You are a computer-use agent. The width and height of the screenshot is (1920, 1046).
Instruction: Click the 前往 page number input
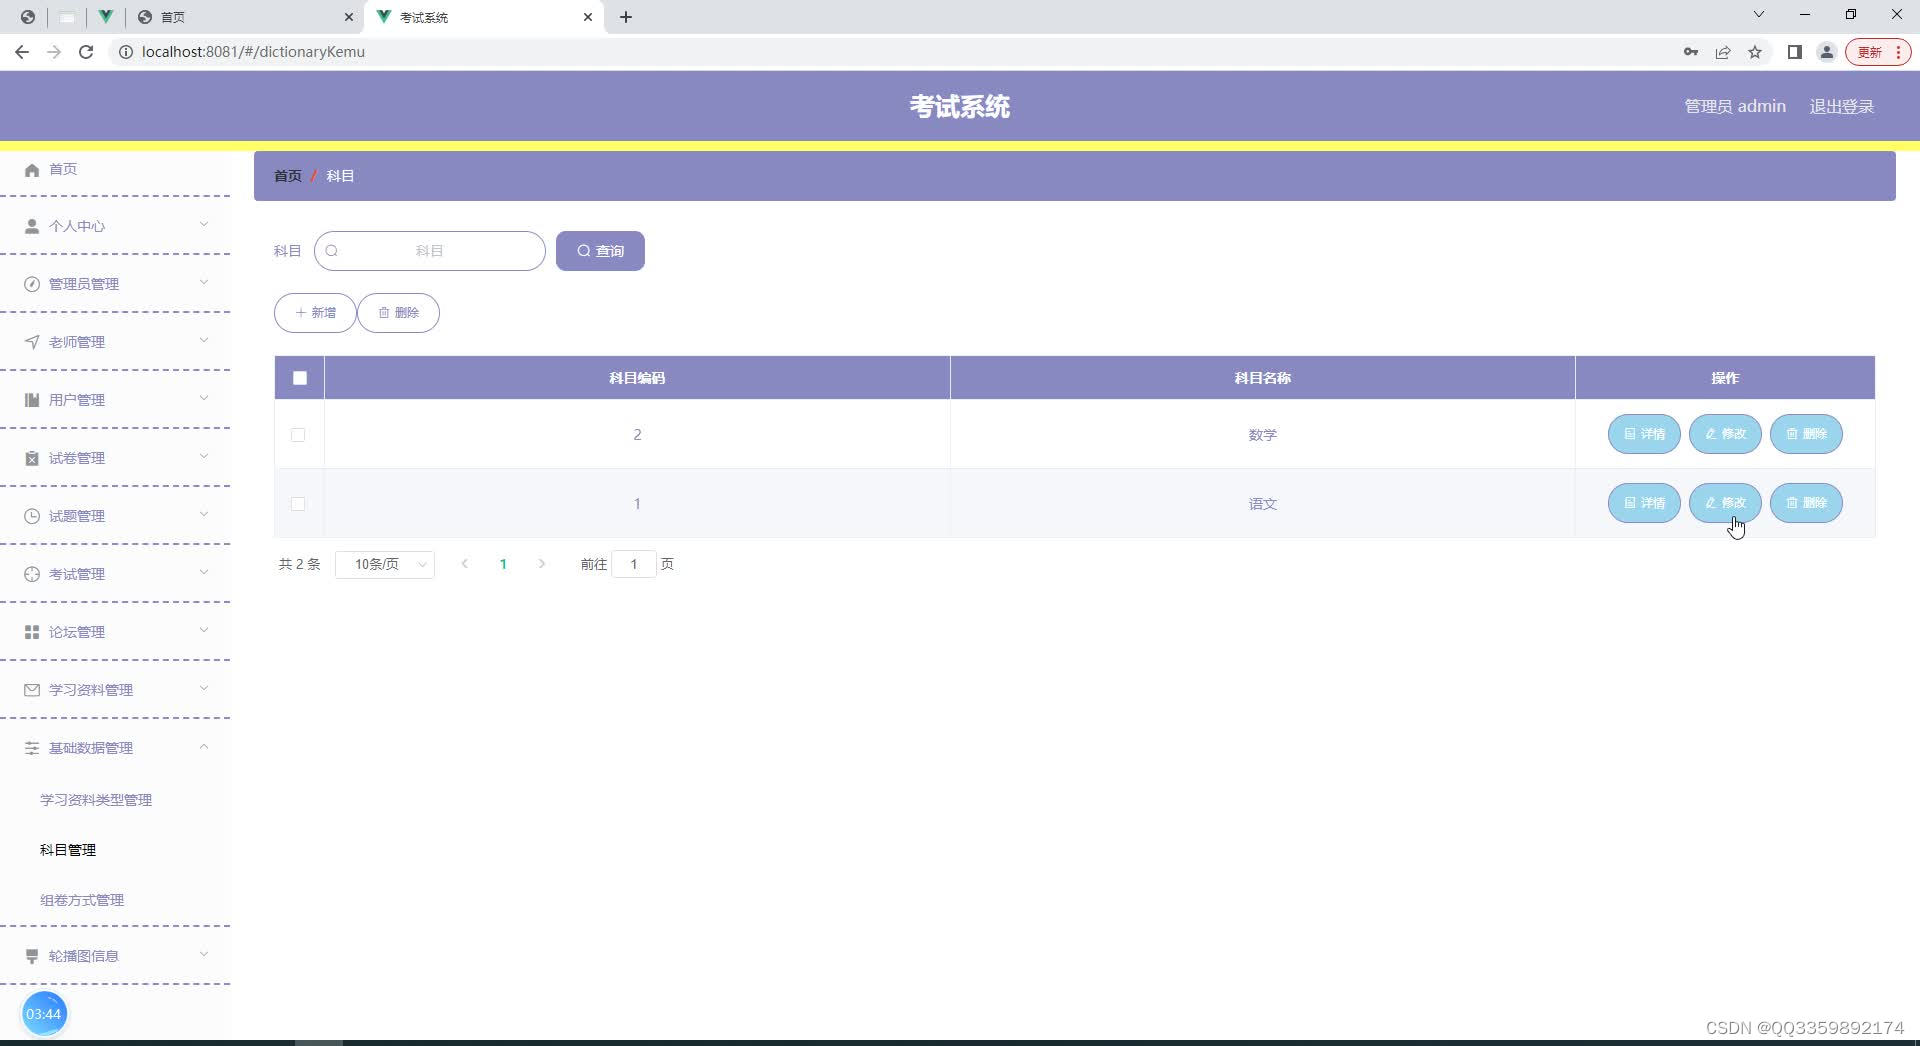[634, 565]
